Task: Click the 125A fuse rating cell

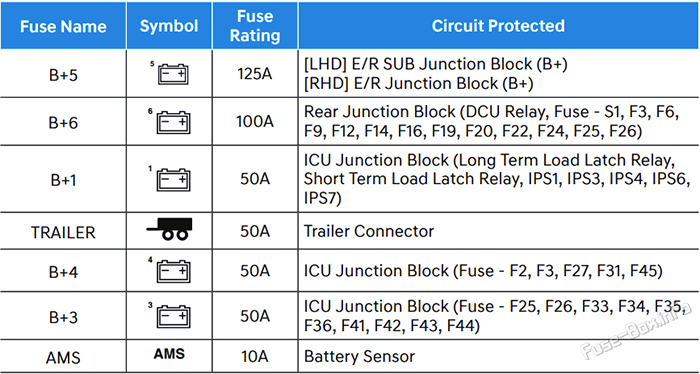Action: [x=255, y=74]
